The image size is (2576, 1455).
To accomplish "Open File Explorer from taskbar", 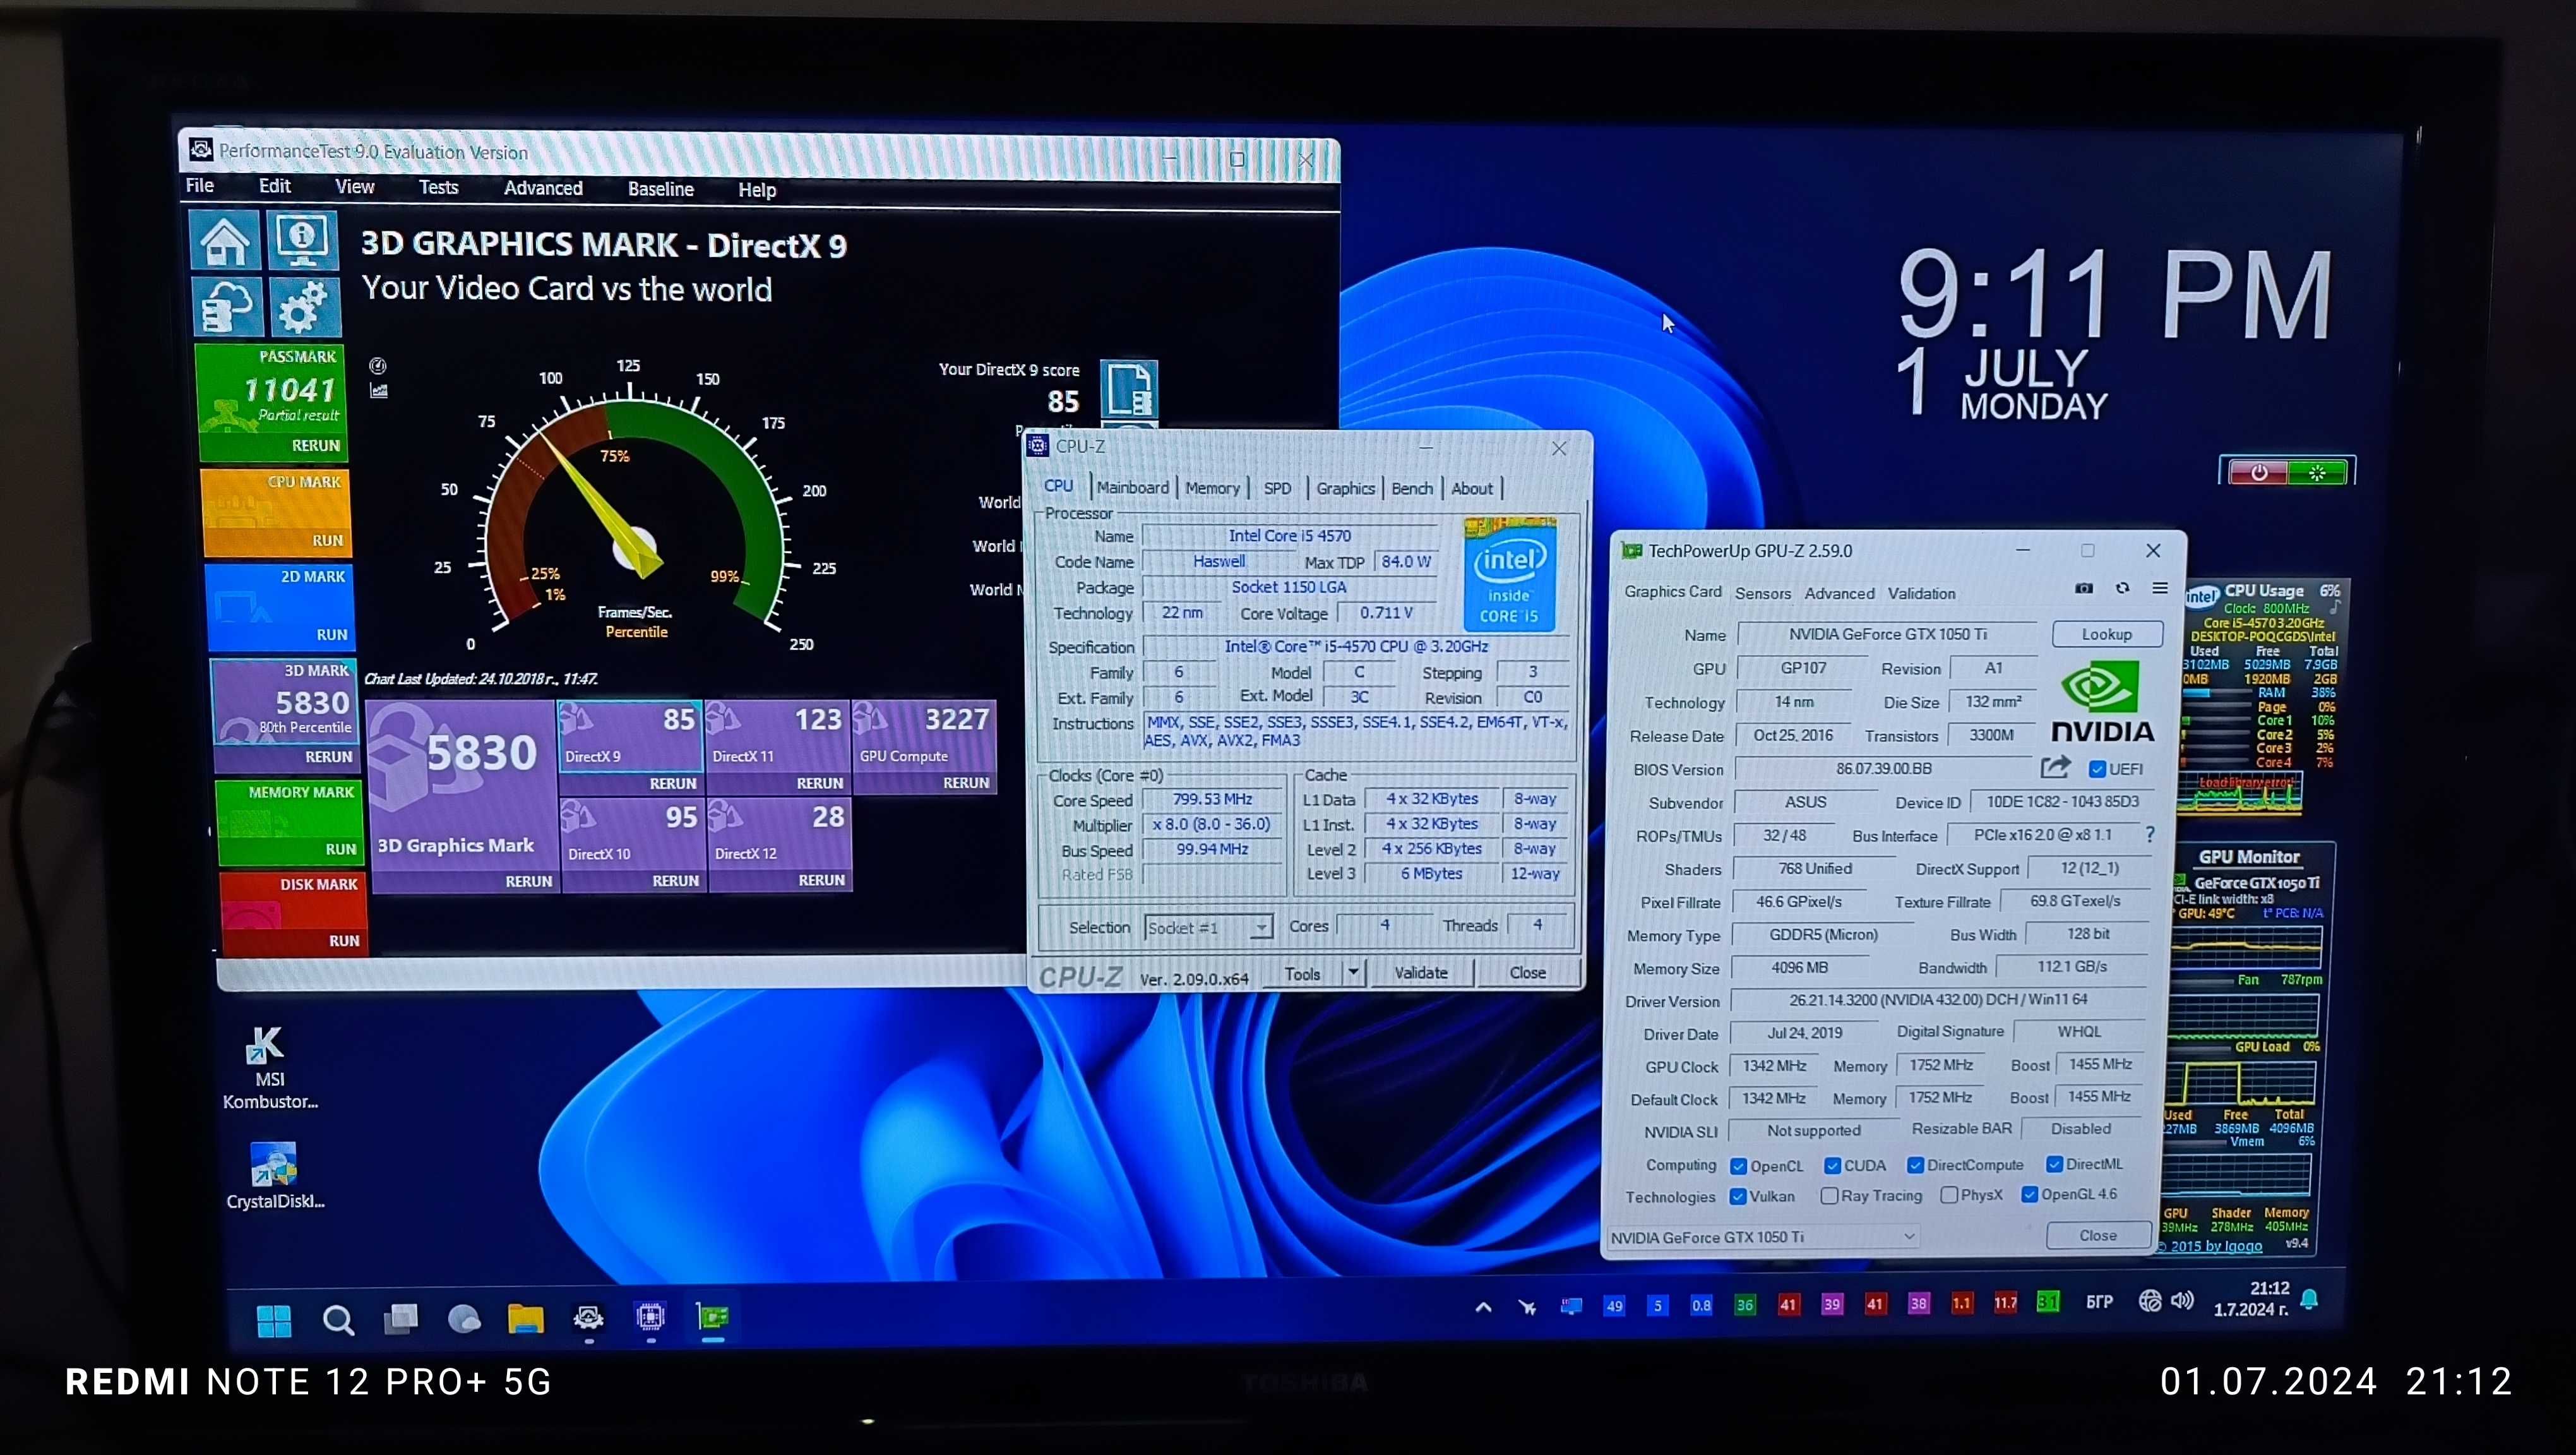I will 525,1319.
